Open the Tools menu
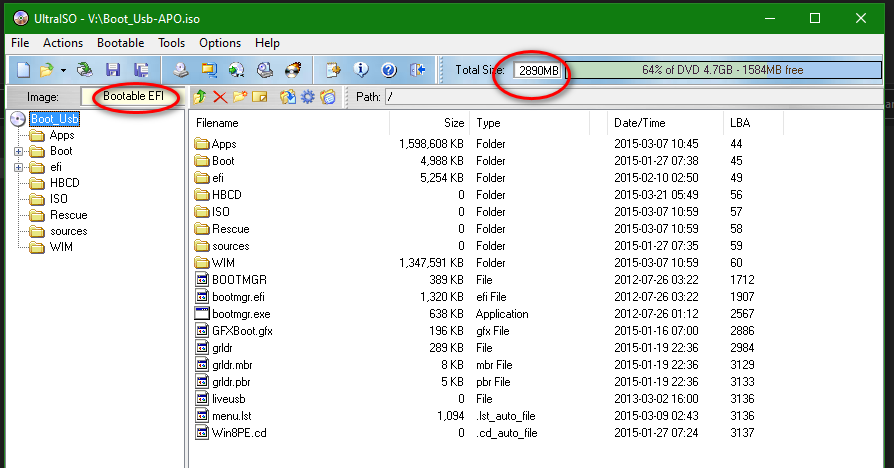 (171, 43)
